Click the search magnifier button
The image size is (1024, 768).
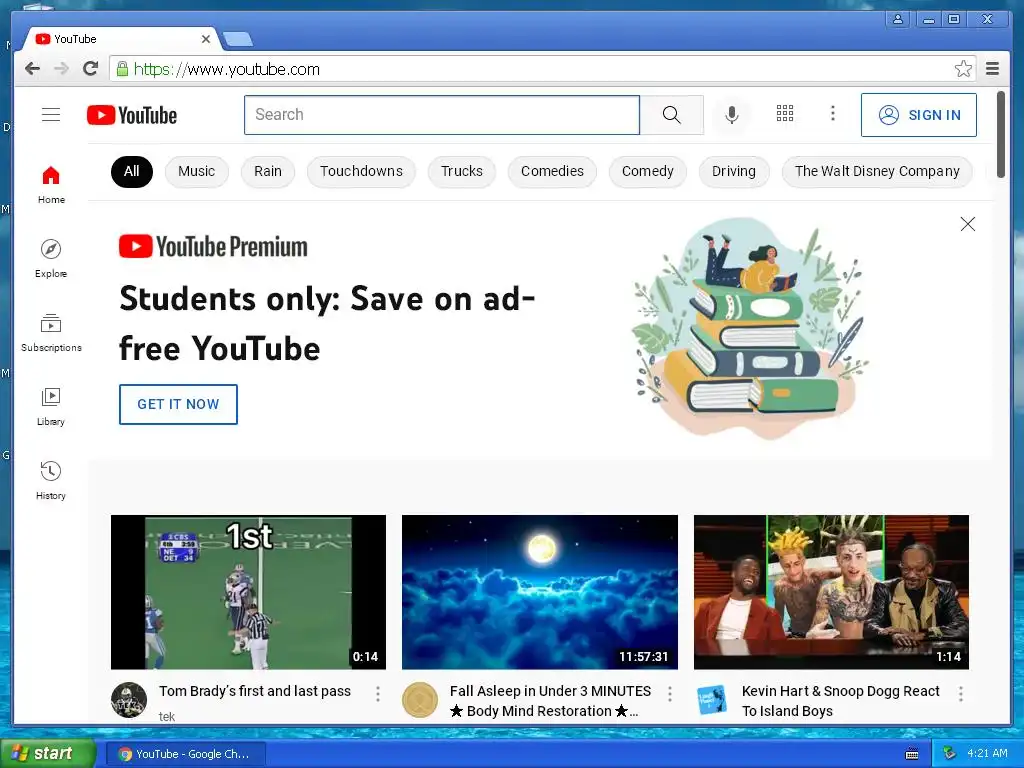(x=671, y=115)
